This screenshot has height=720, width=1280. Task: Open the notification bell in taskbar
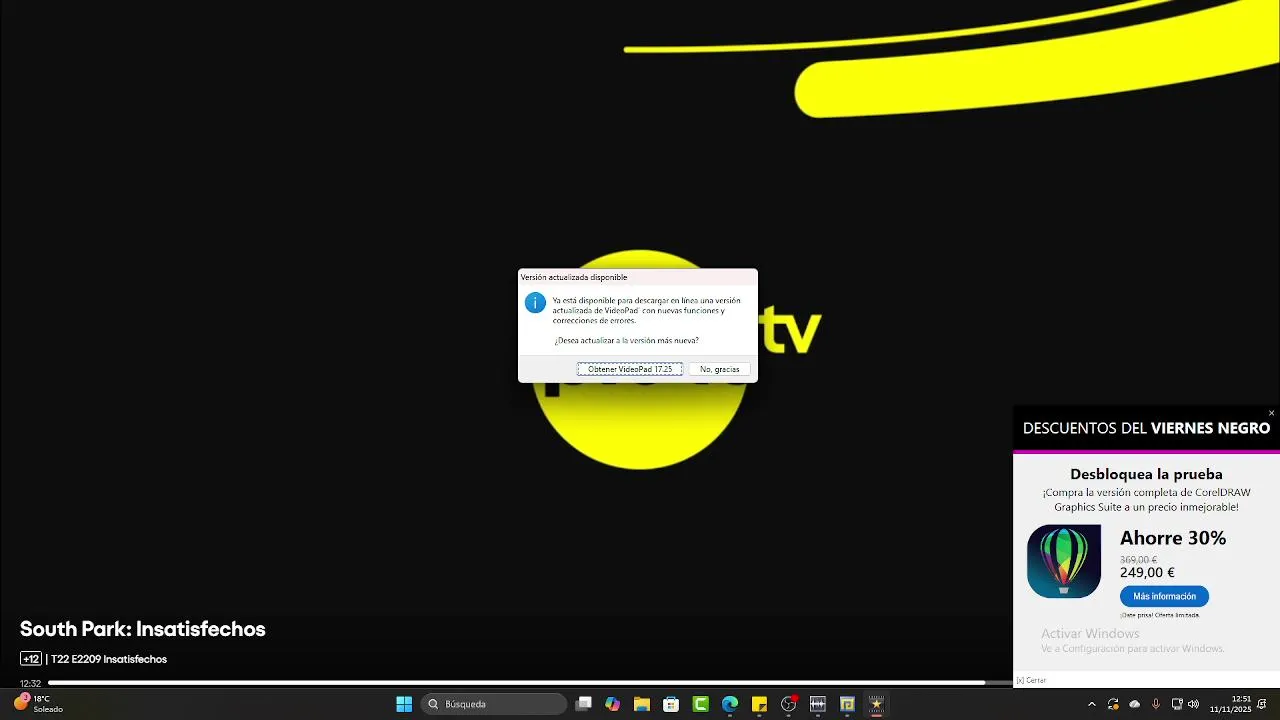click(x=1263, y=704)
